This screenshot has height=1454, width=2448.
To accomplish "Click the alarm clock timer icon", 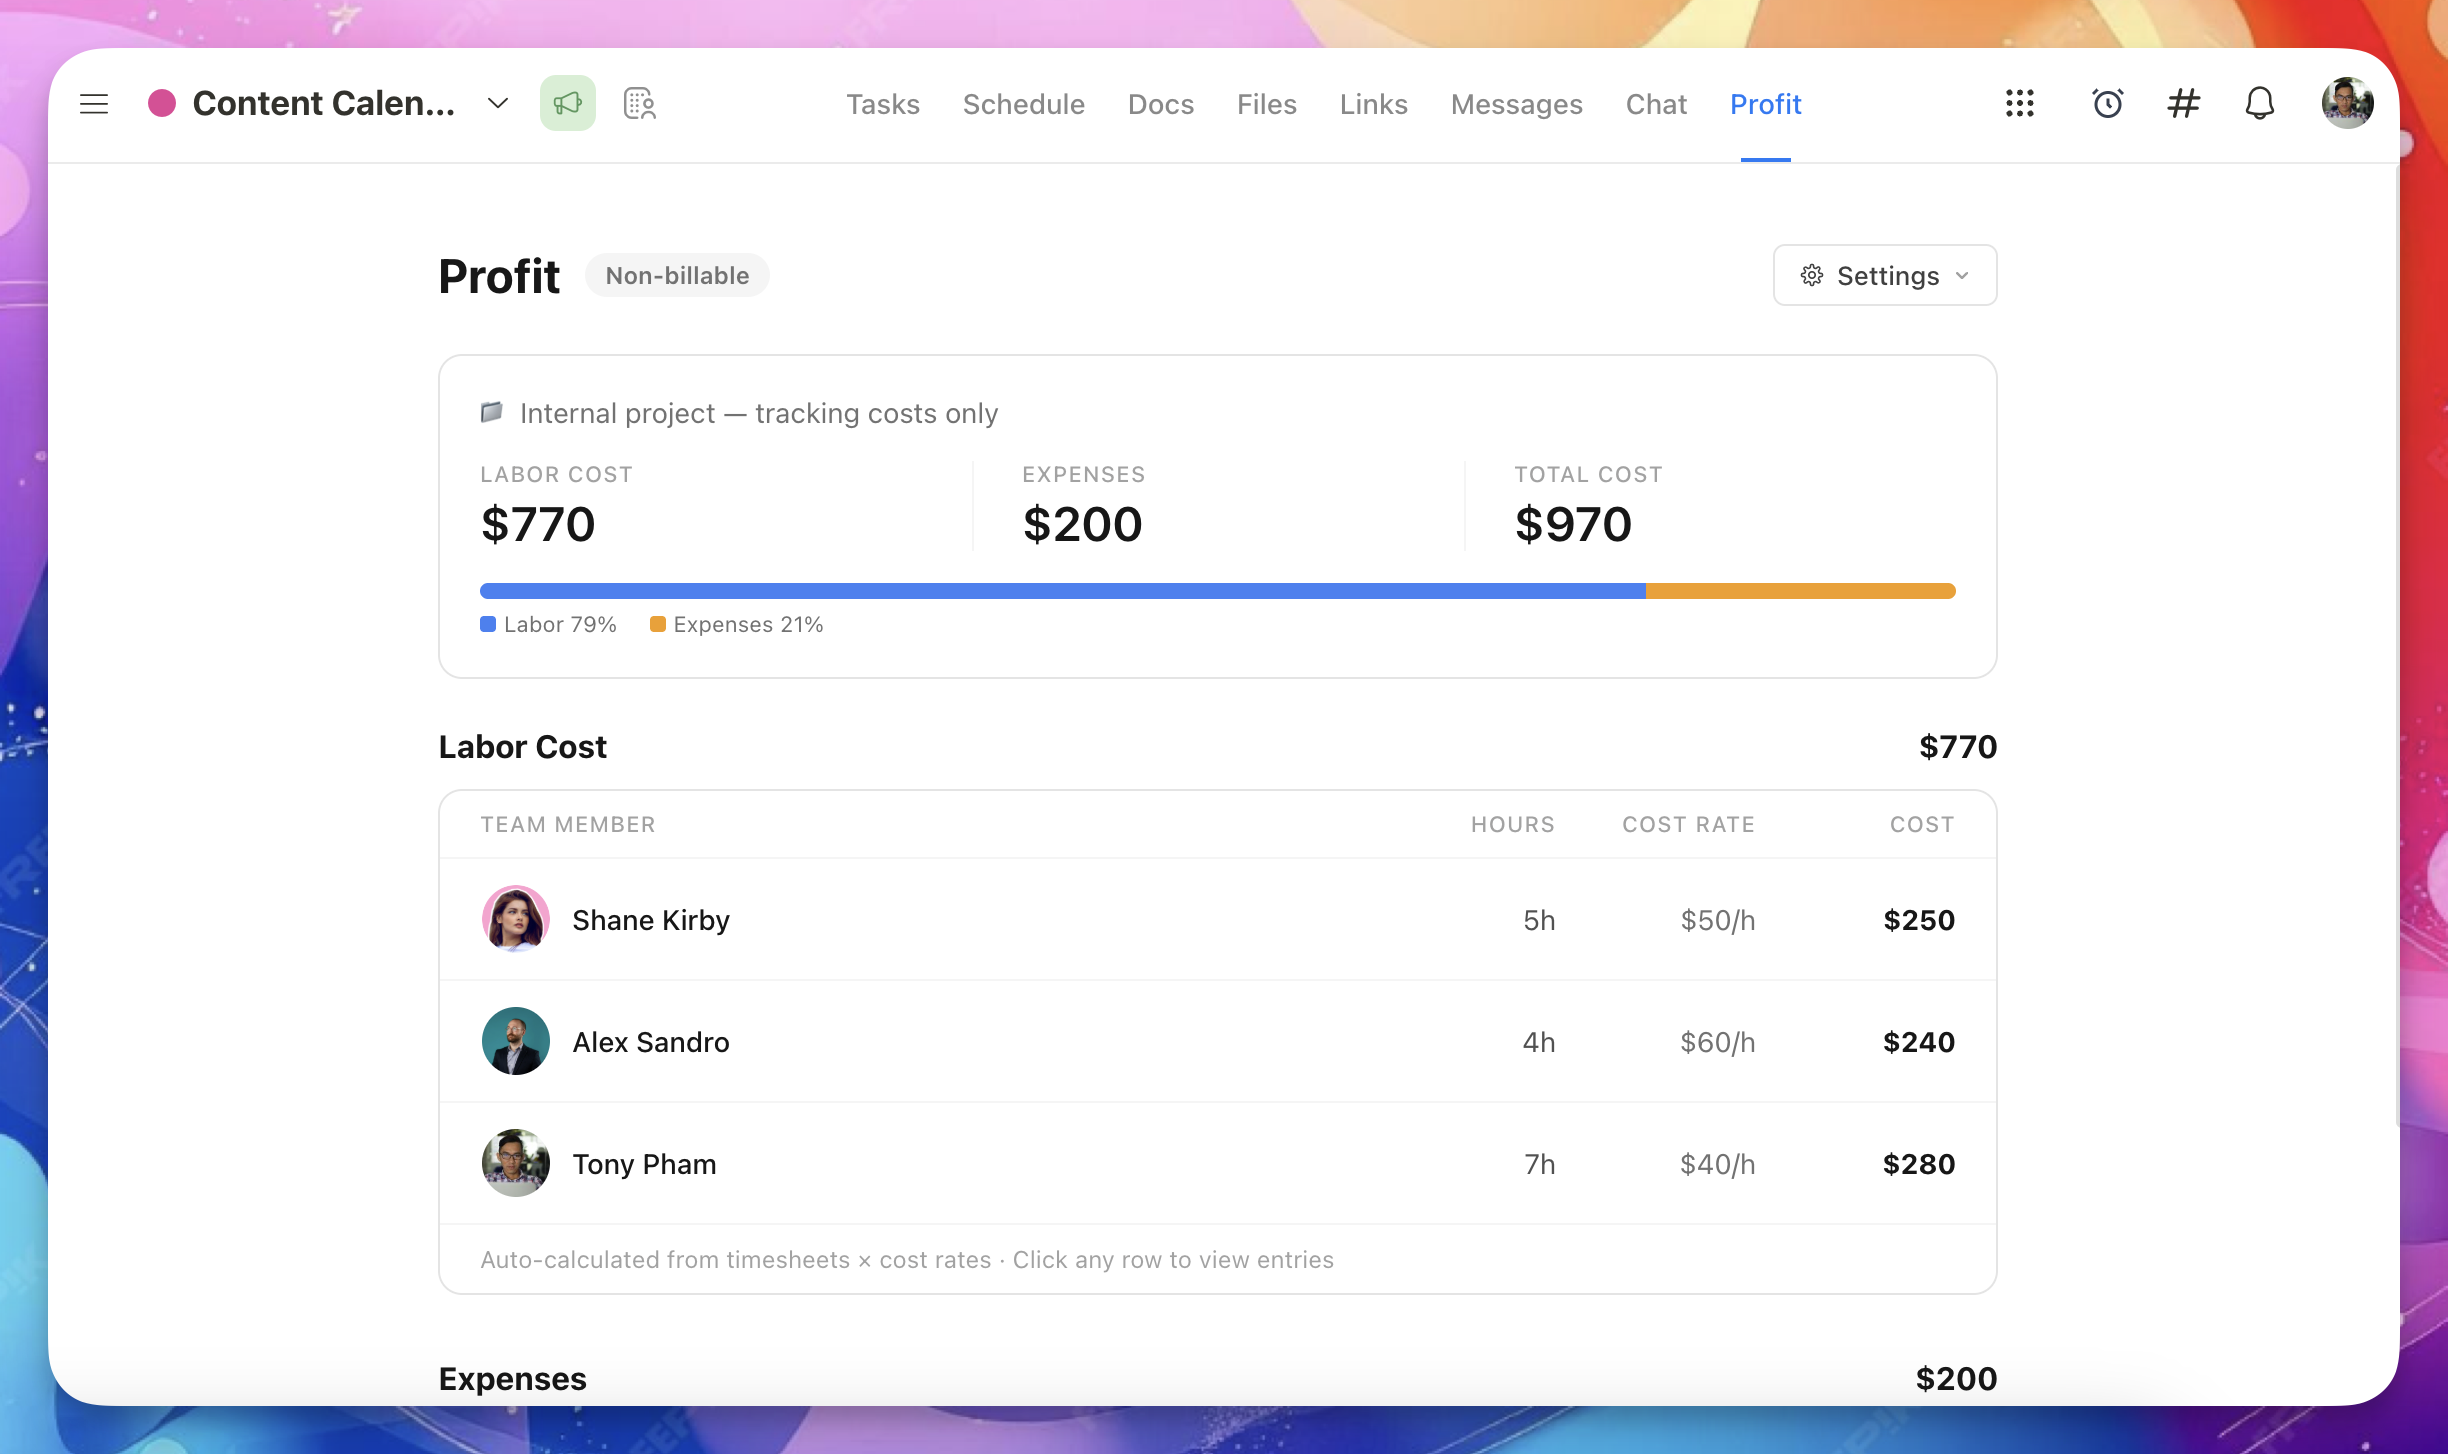I will (x=2107, y=104).
